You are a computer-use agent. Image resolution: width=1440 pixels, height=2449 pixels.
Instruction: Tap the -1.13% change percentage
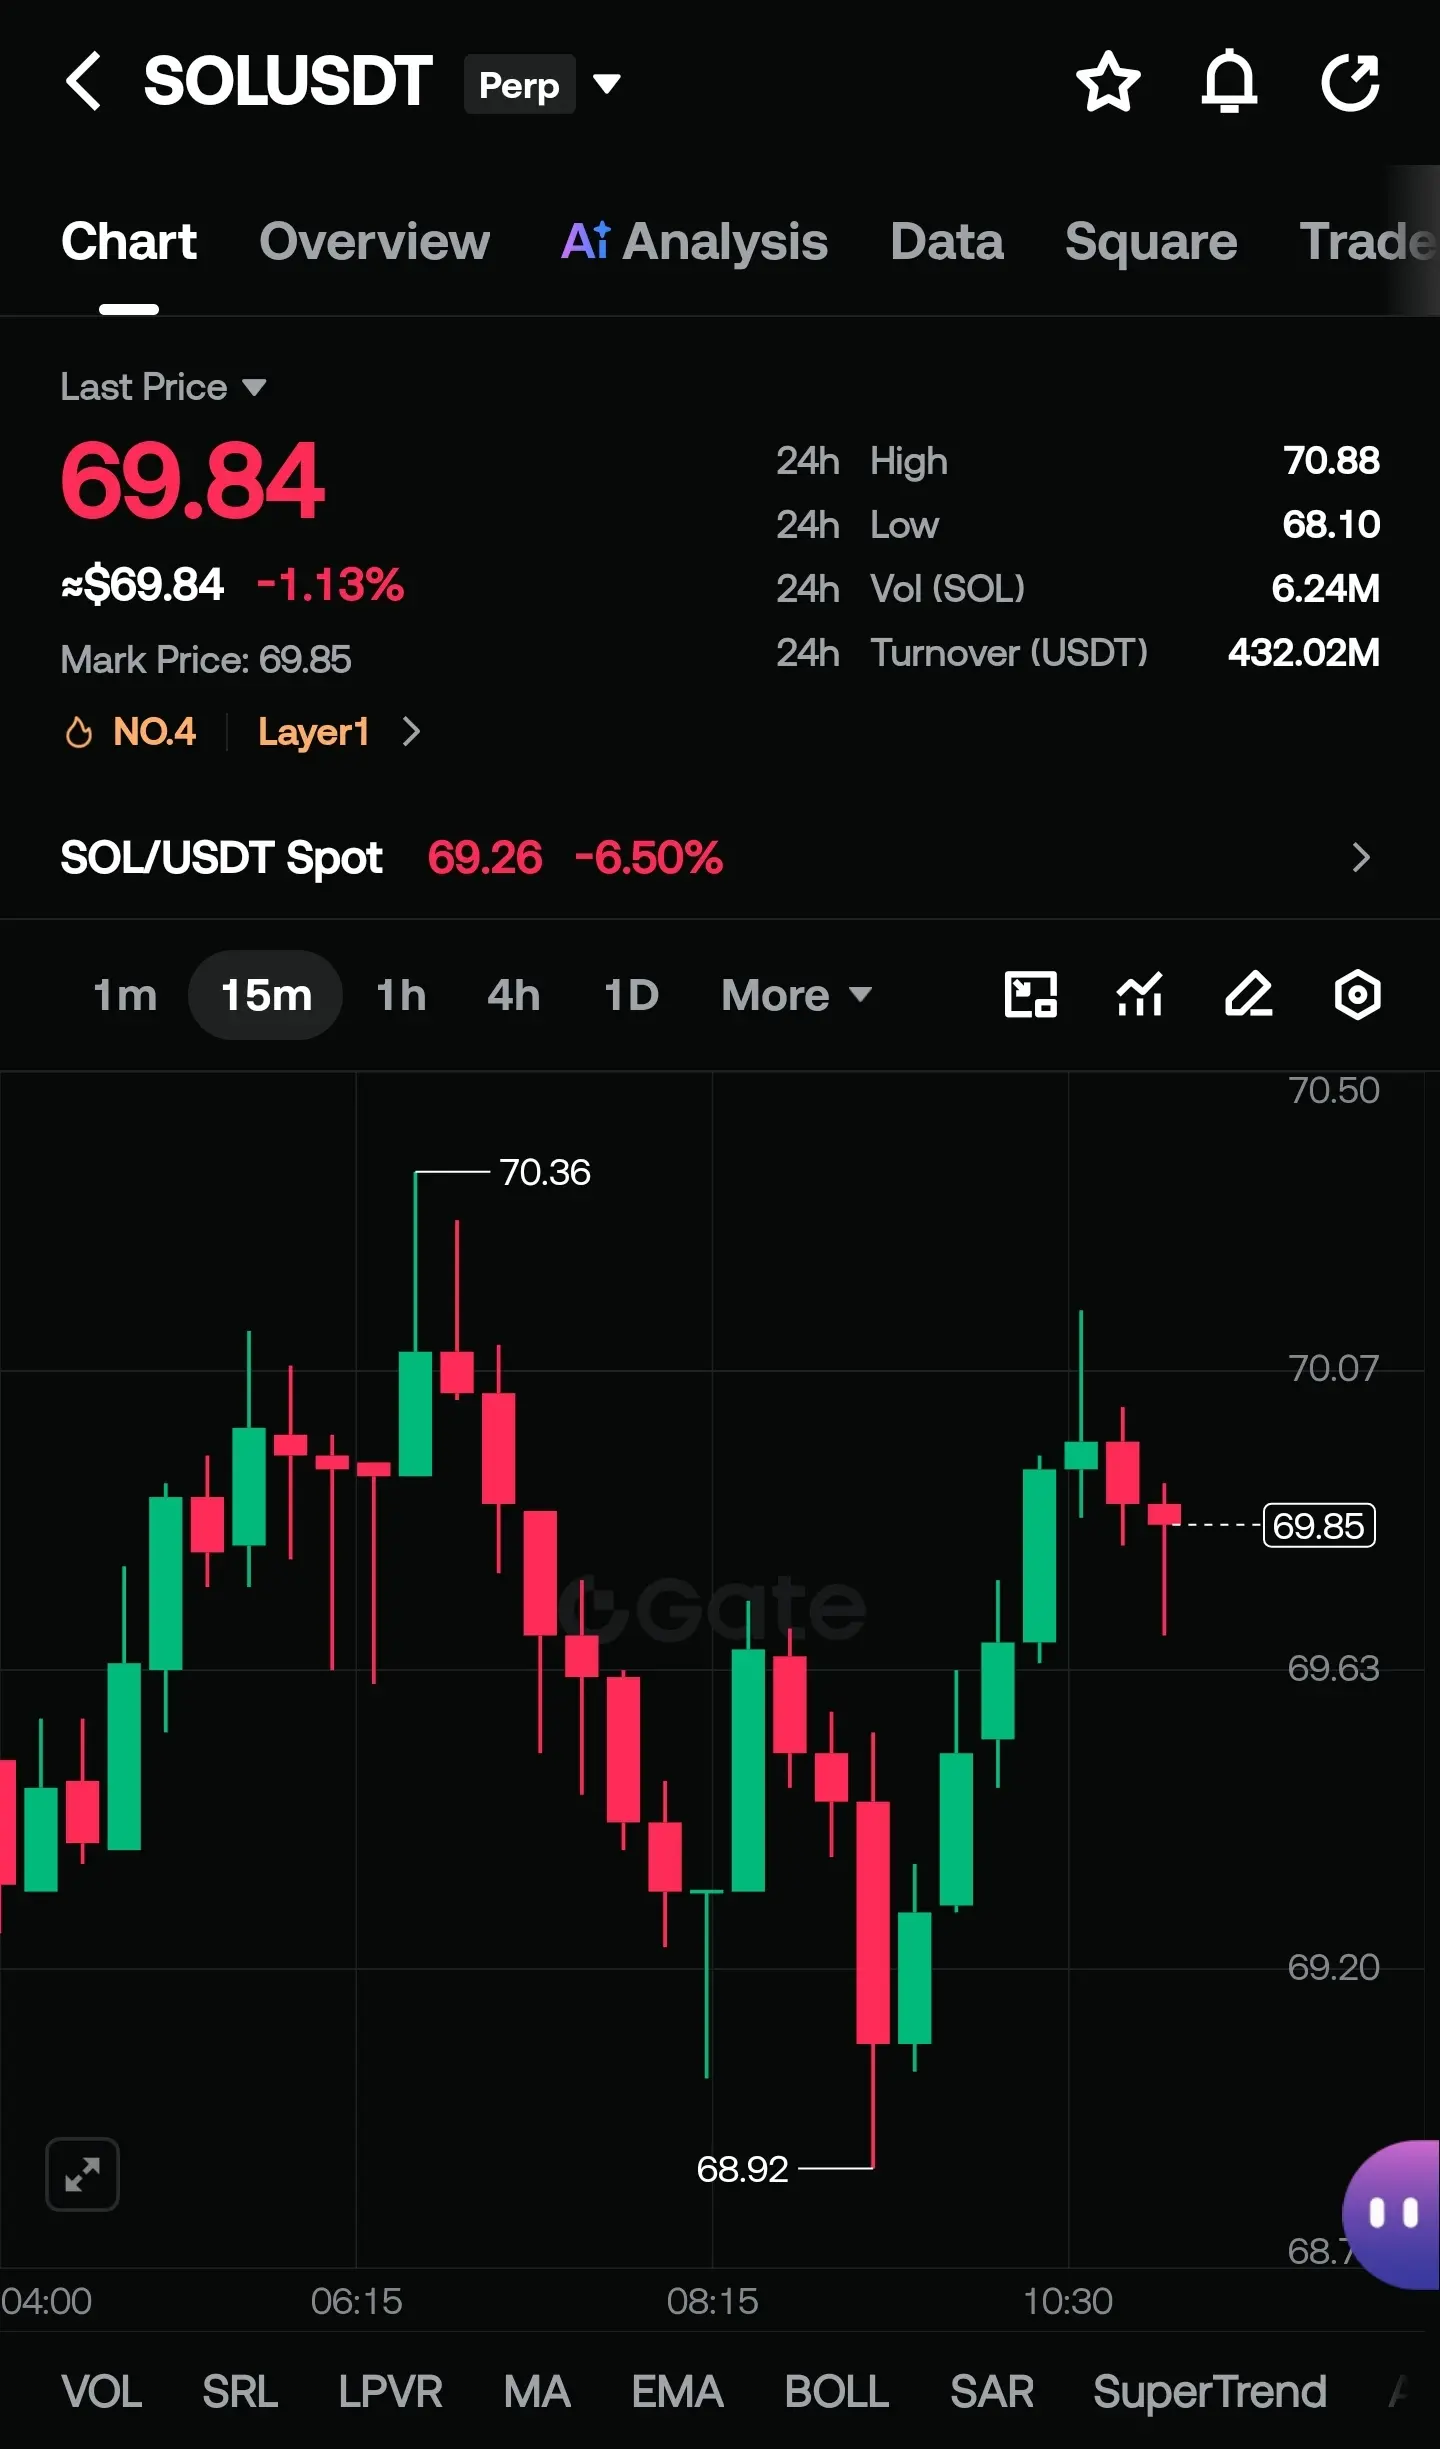click(330, 585)
